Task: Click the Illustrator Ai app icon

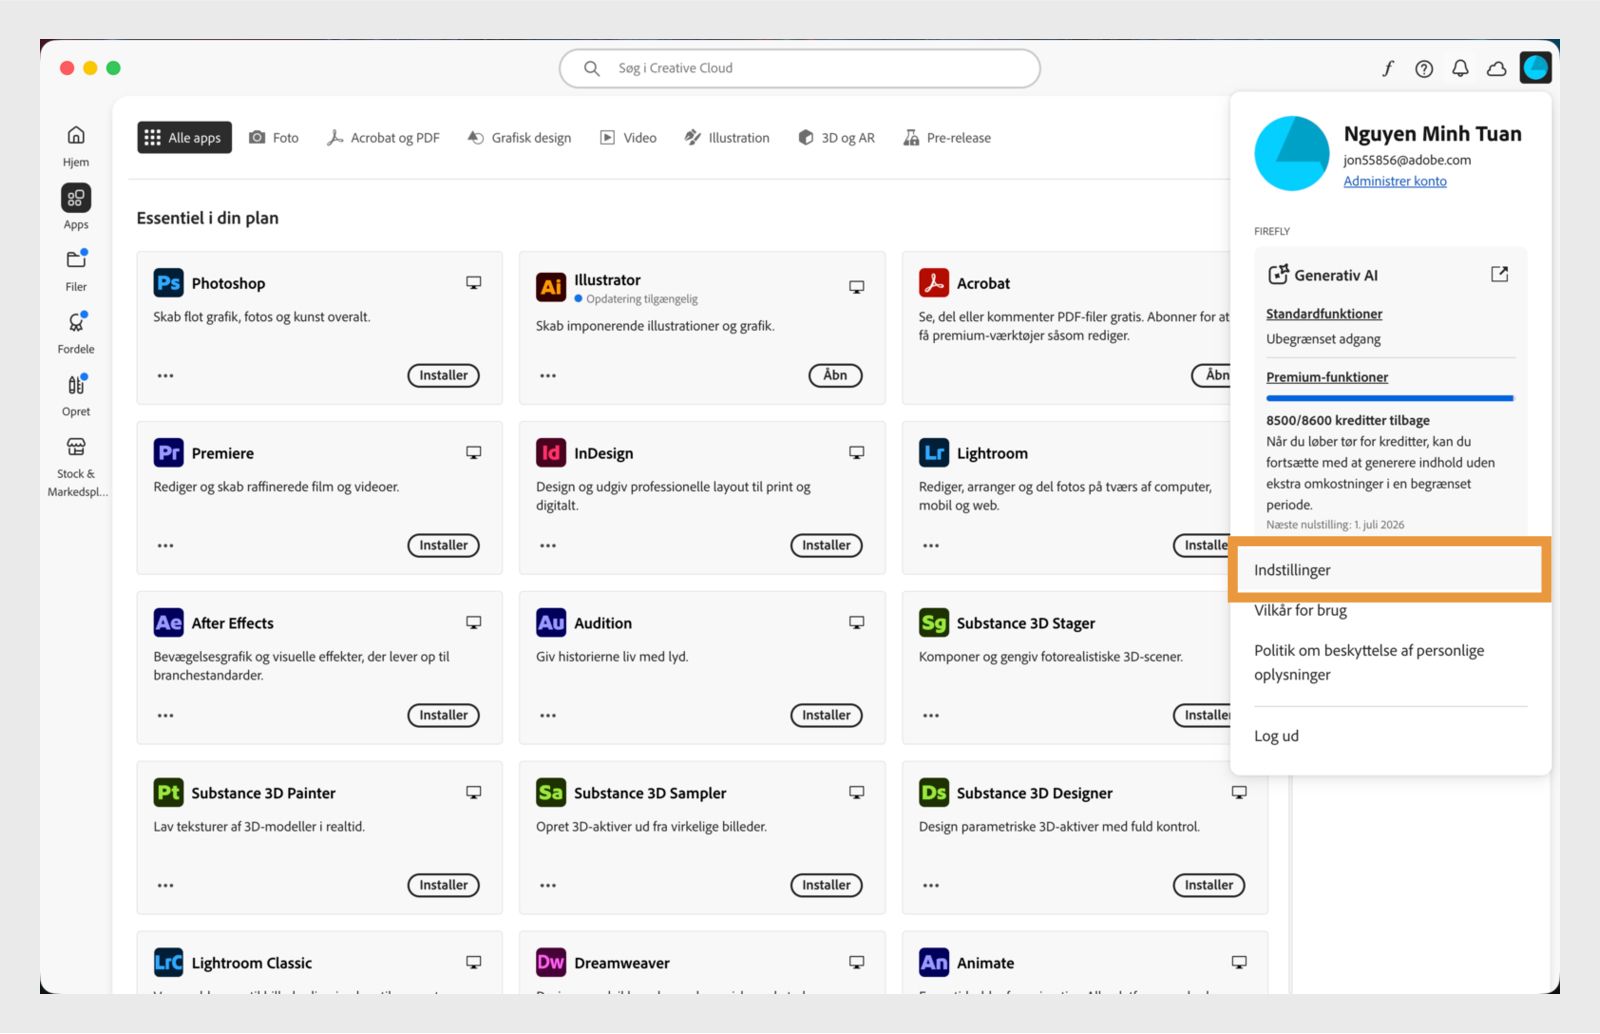Action: click(551, 287)
